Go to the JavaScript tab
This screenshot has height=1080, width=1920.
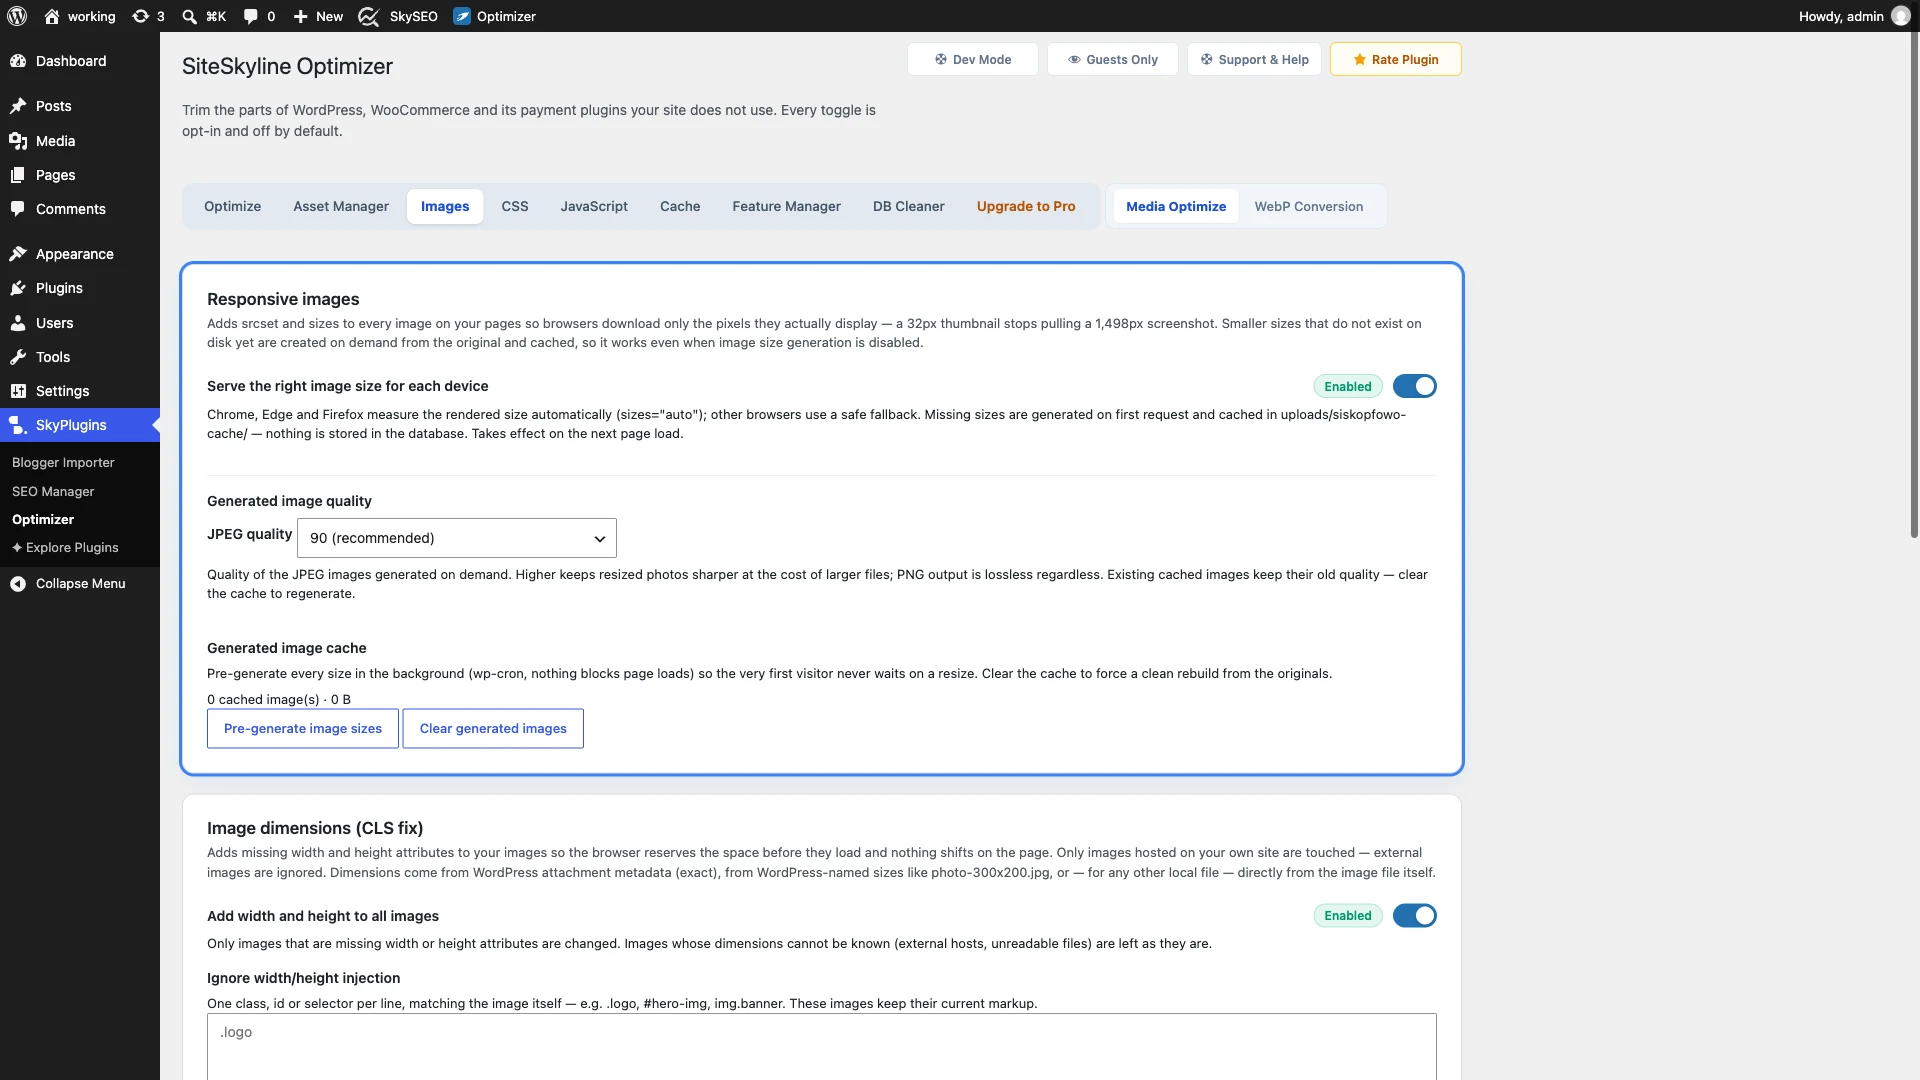click(594, 206)
